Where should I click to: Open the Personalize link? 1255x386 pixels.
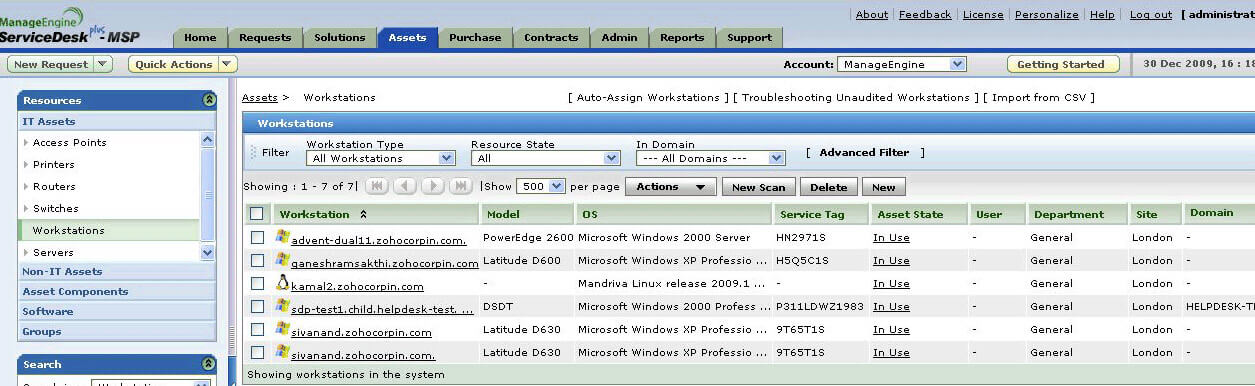pos(1046,15)
